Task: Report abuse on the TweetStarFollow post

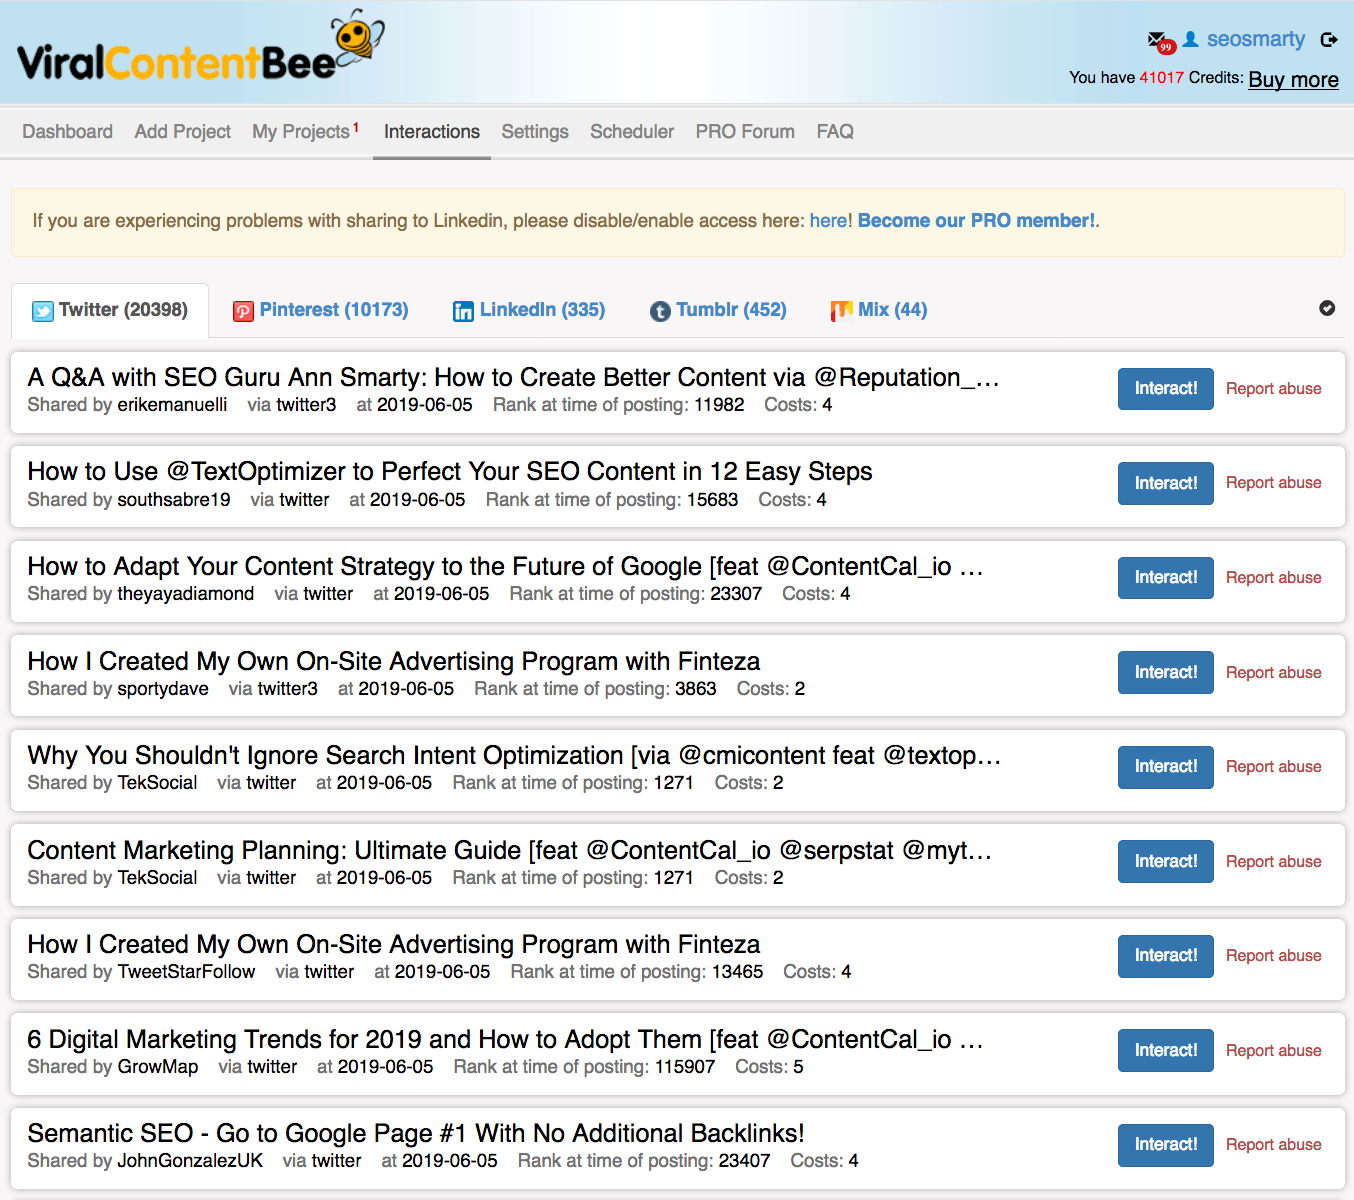Action: [1273, 956]
